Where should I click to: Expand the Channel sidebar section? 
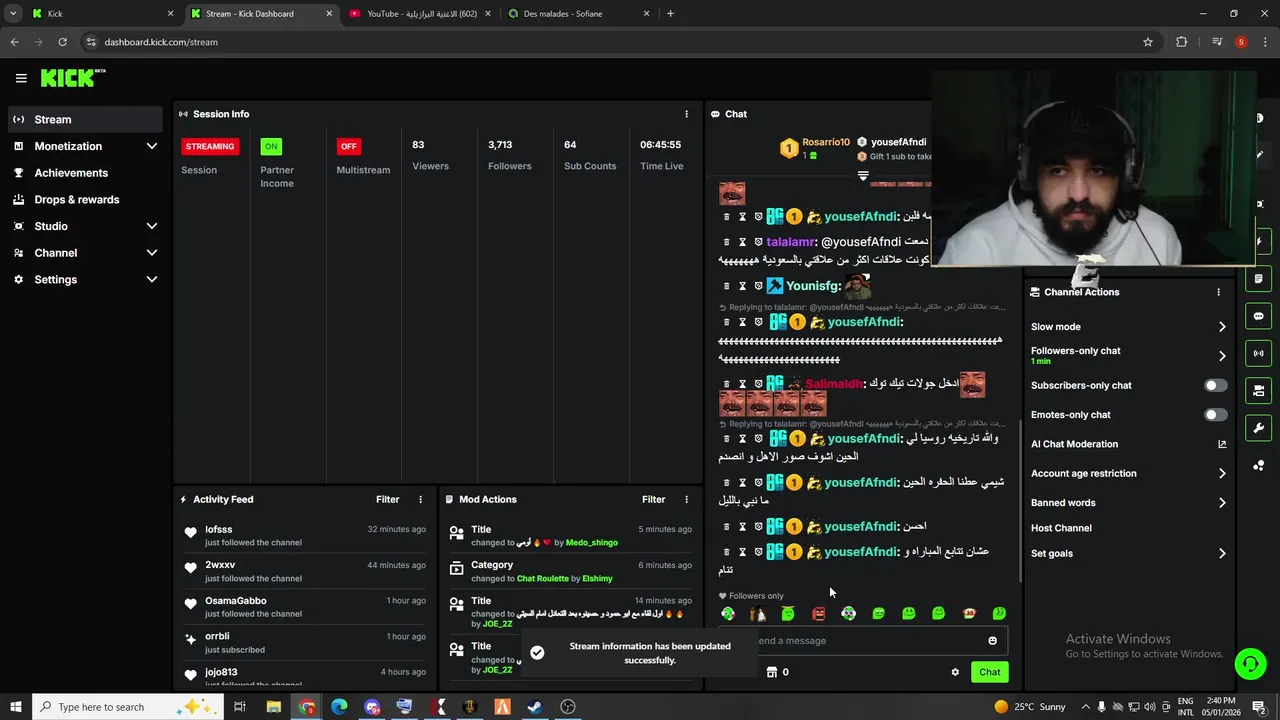click(85, 253)
